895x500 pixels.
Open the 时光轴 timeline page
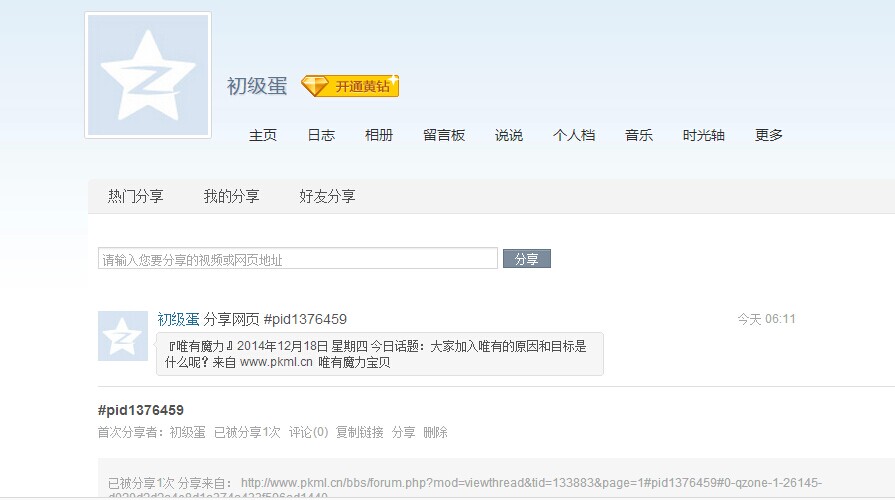tap(704, 136)
